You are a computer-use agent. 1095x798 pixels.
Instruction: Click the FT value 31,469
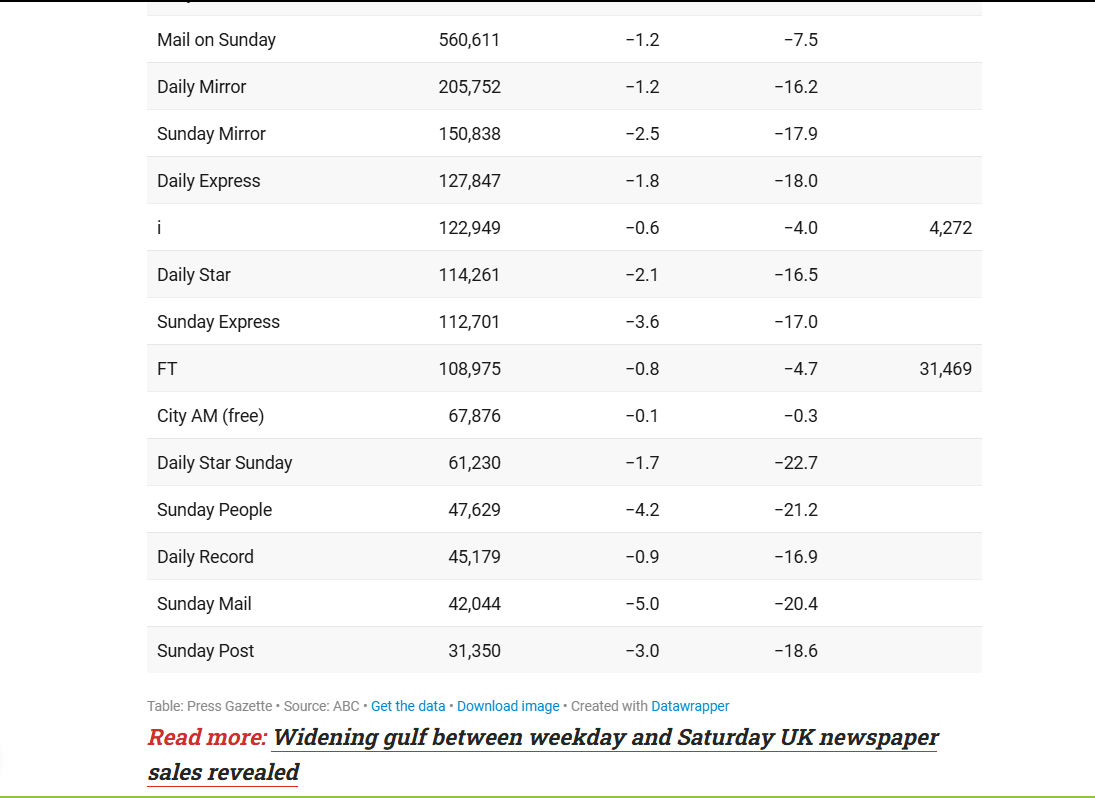tap(946, 369)
